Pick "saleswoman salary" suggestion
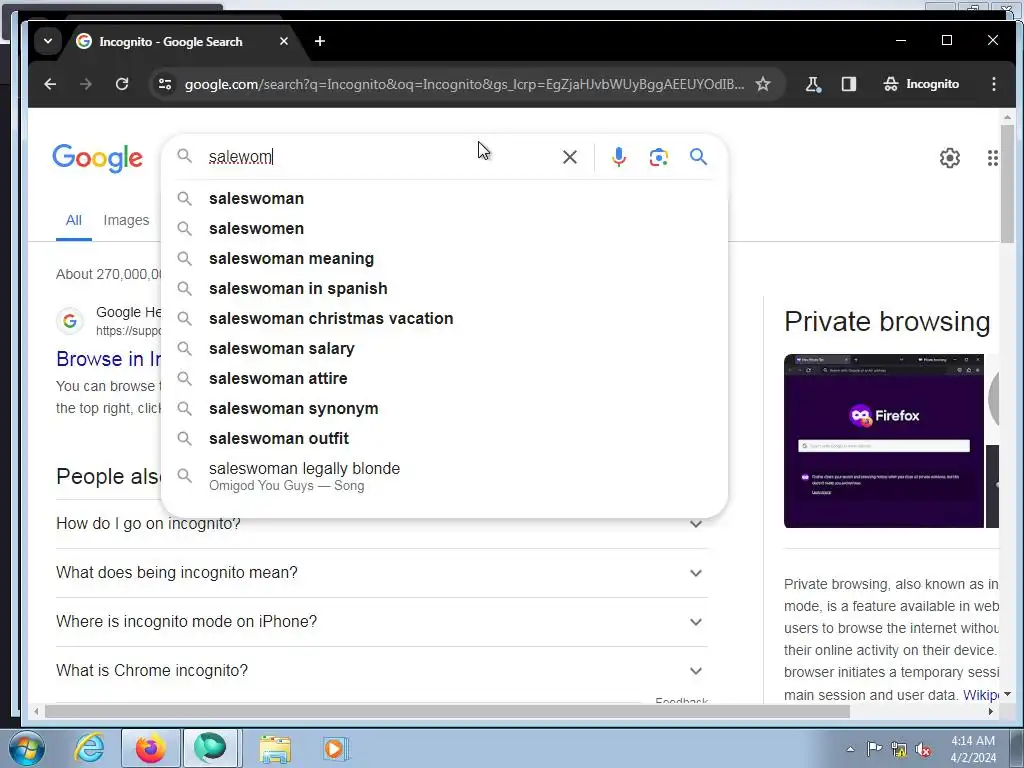 click(x=444, y=349)
